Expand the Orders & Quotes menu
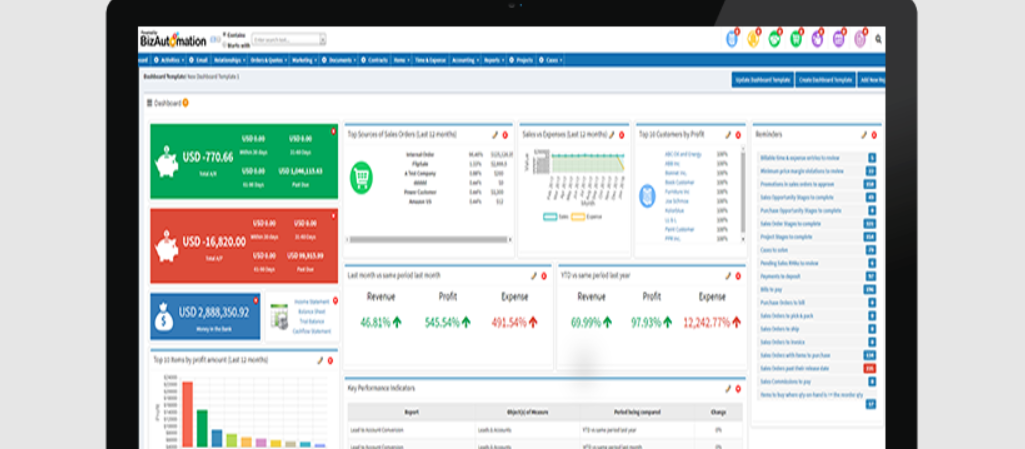The image size is (1025, 449). [x=268, y=59]
